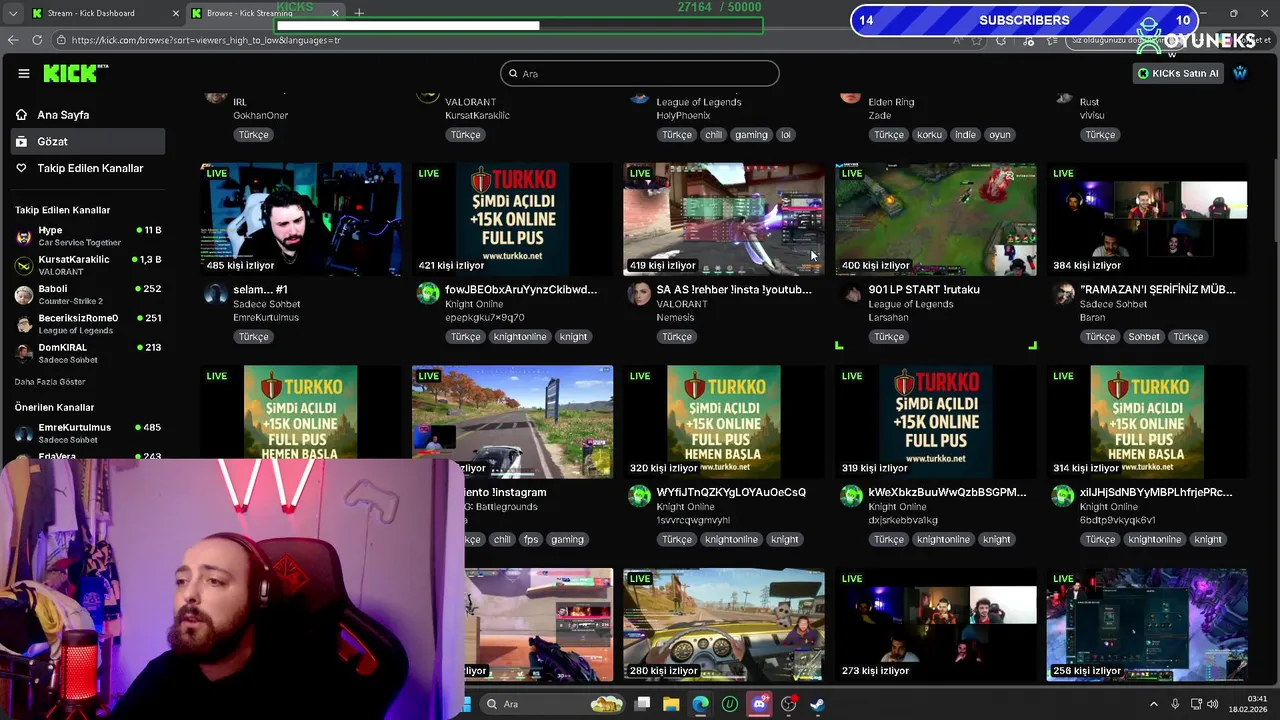Image resolution: width=1280 pixels, height=720 pixels.
Task: Click the KICK logo
Action: click(x=75, y=73)
